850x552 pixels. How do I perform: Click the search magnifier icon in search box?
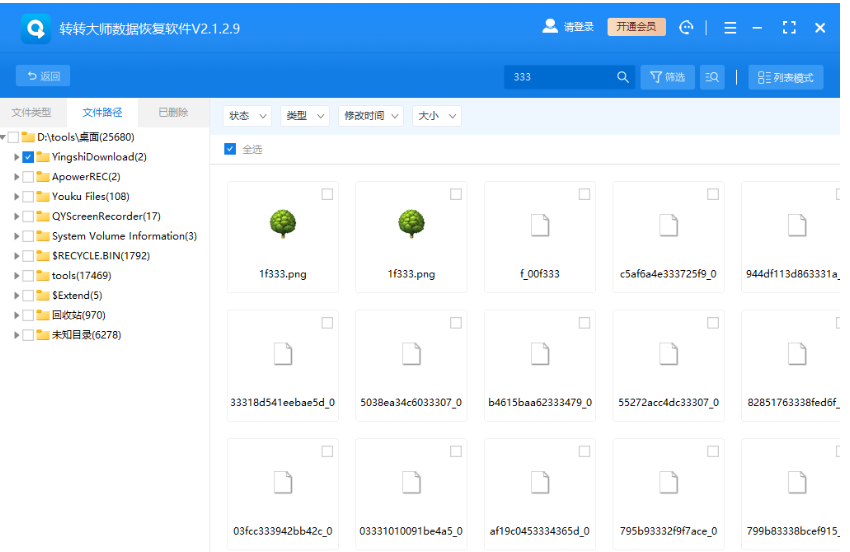(623, 77)
